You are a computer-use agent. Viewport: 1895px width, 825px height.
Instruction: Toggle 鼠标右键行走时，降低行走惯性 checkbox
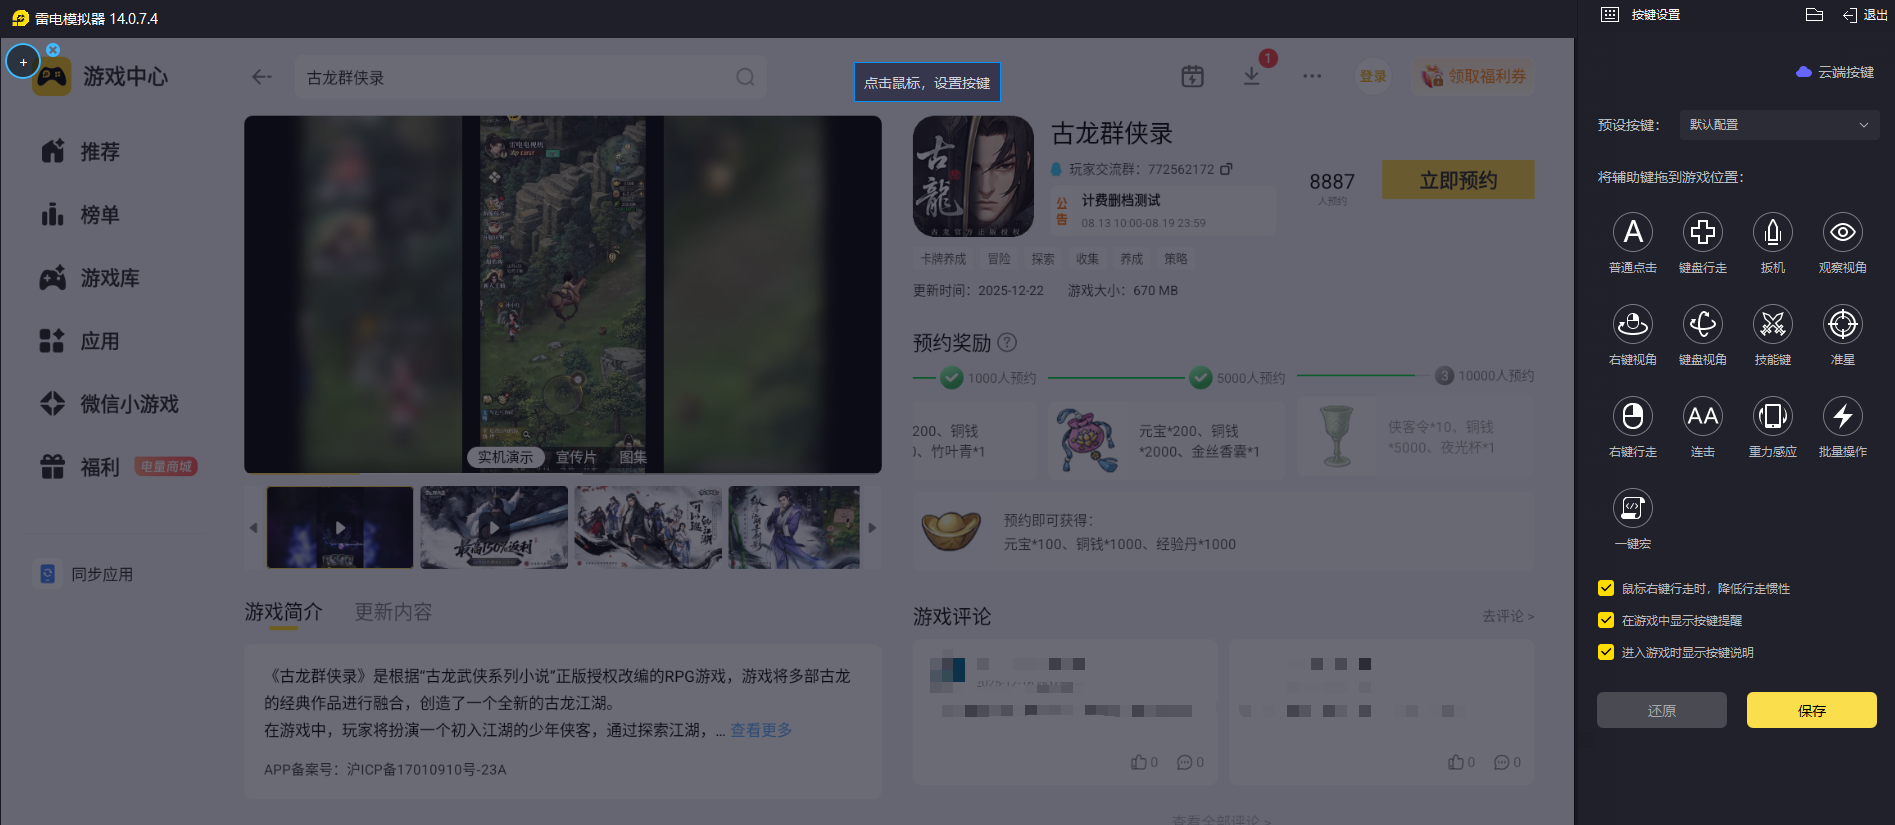point(1606,588)
